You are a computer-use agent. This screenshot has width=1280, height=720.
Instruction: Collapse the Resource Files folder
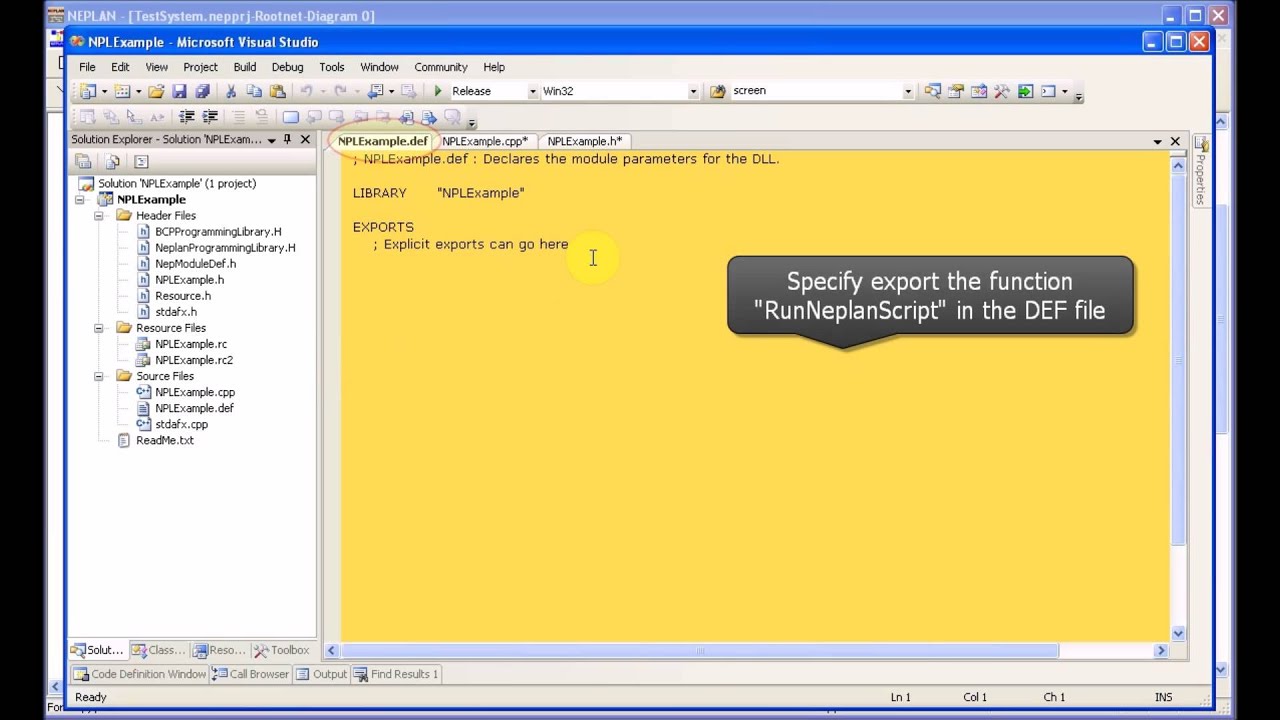point(98,328)
